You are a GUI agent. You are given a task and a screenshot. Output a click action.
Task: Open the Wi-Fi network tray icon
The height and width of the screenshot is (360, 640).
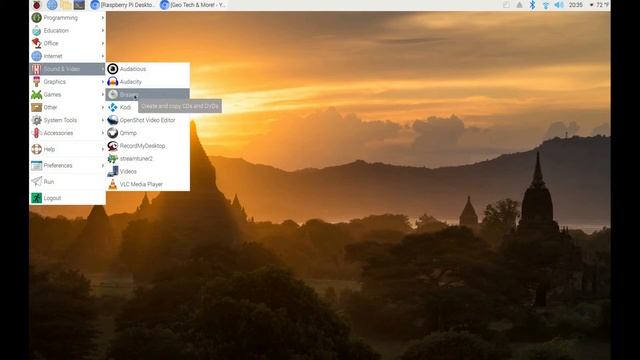coord(546,5)
